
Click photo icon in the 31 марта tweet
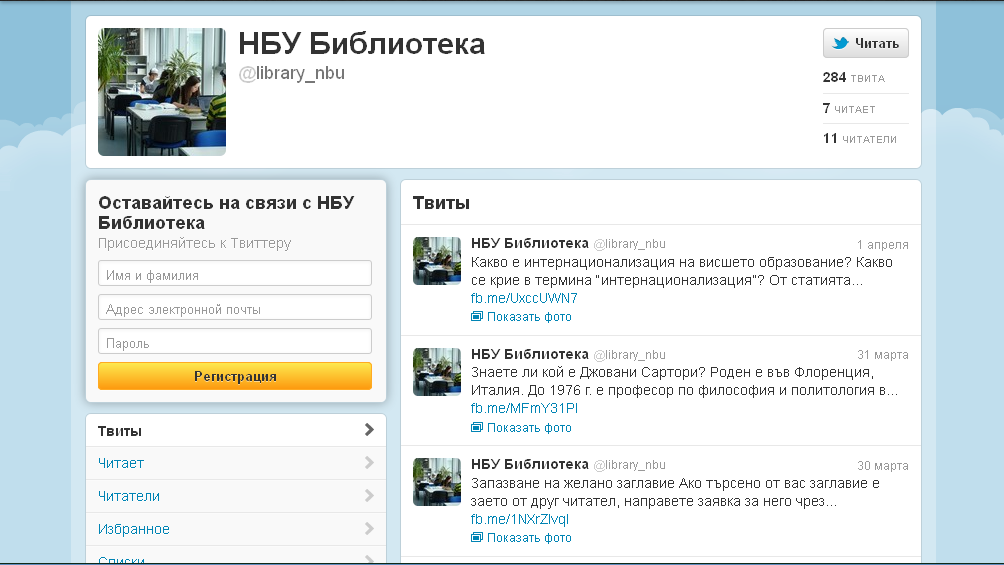[x=476, y=427]
